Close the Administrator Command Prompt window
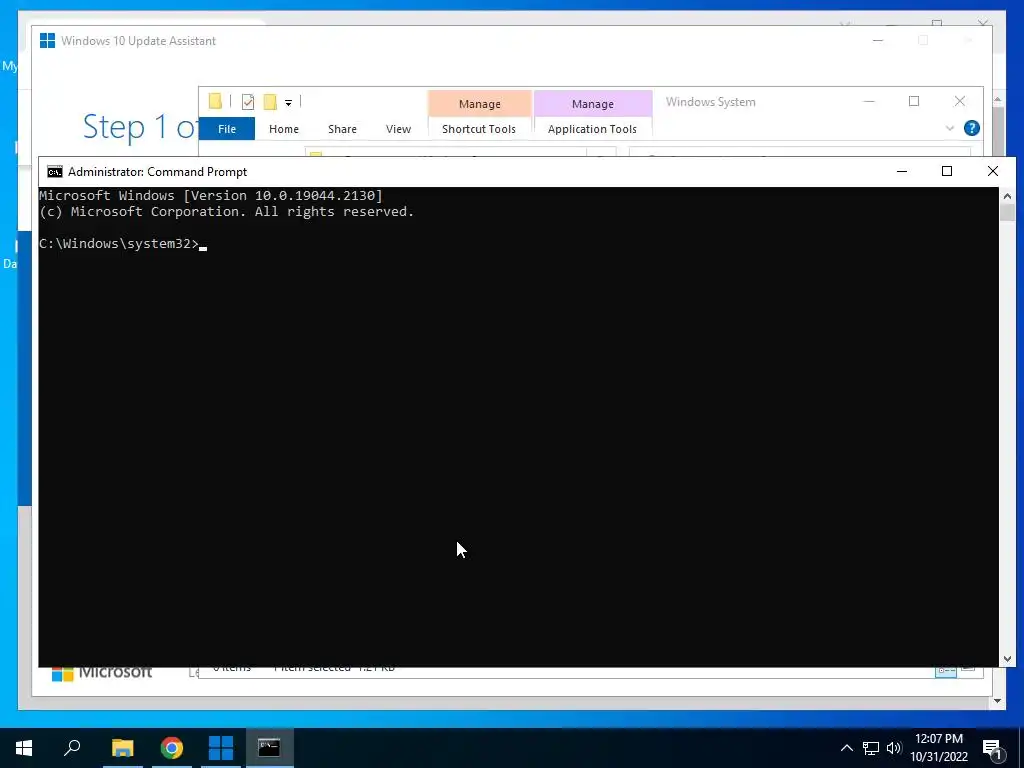The height and width of the screenshot is (768, 1024). [993, 171]
